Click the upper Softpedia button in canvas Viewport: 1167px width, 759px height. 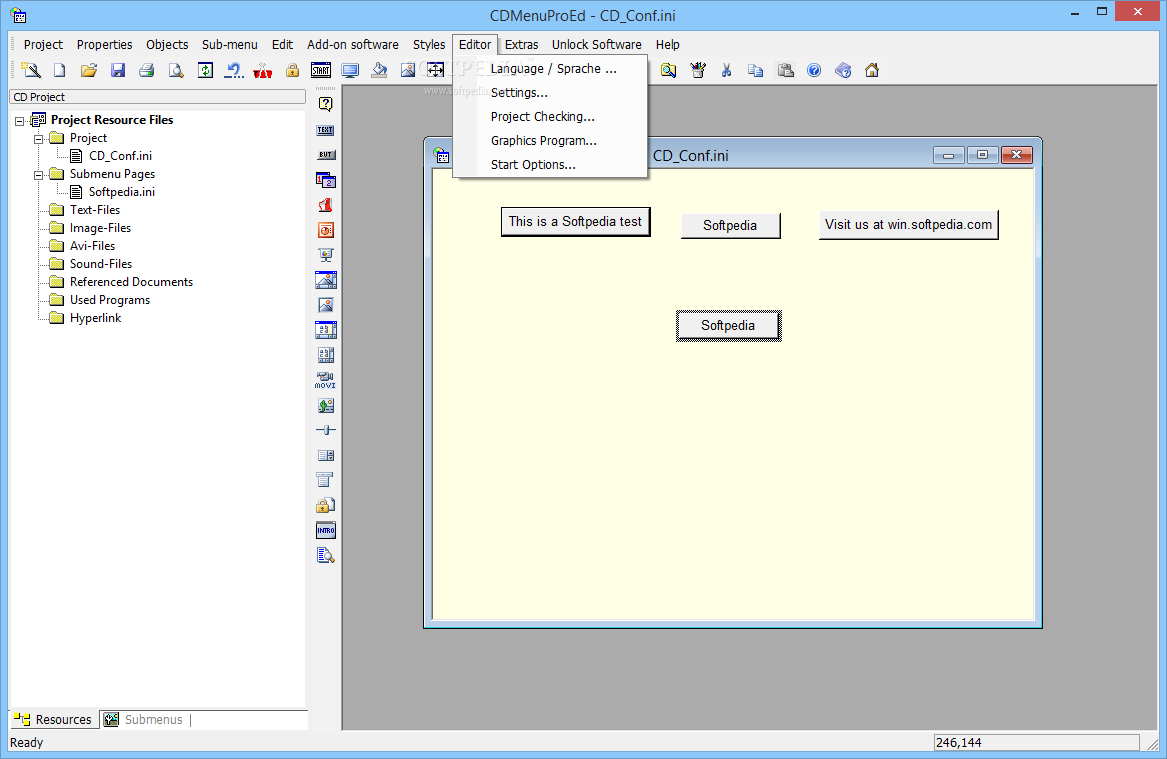coord(730,225)
